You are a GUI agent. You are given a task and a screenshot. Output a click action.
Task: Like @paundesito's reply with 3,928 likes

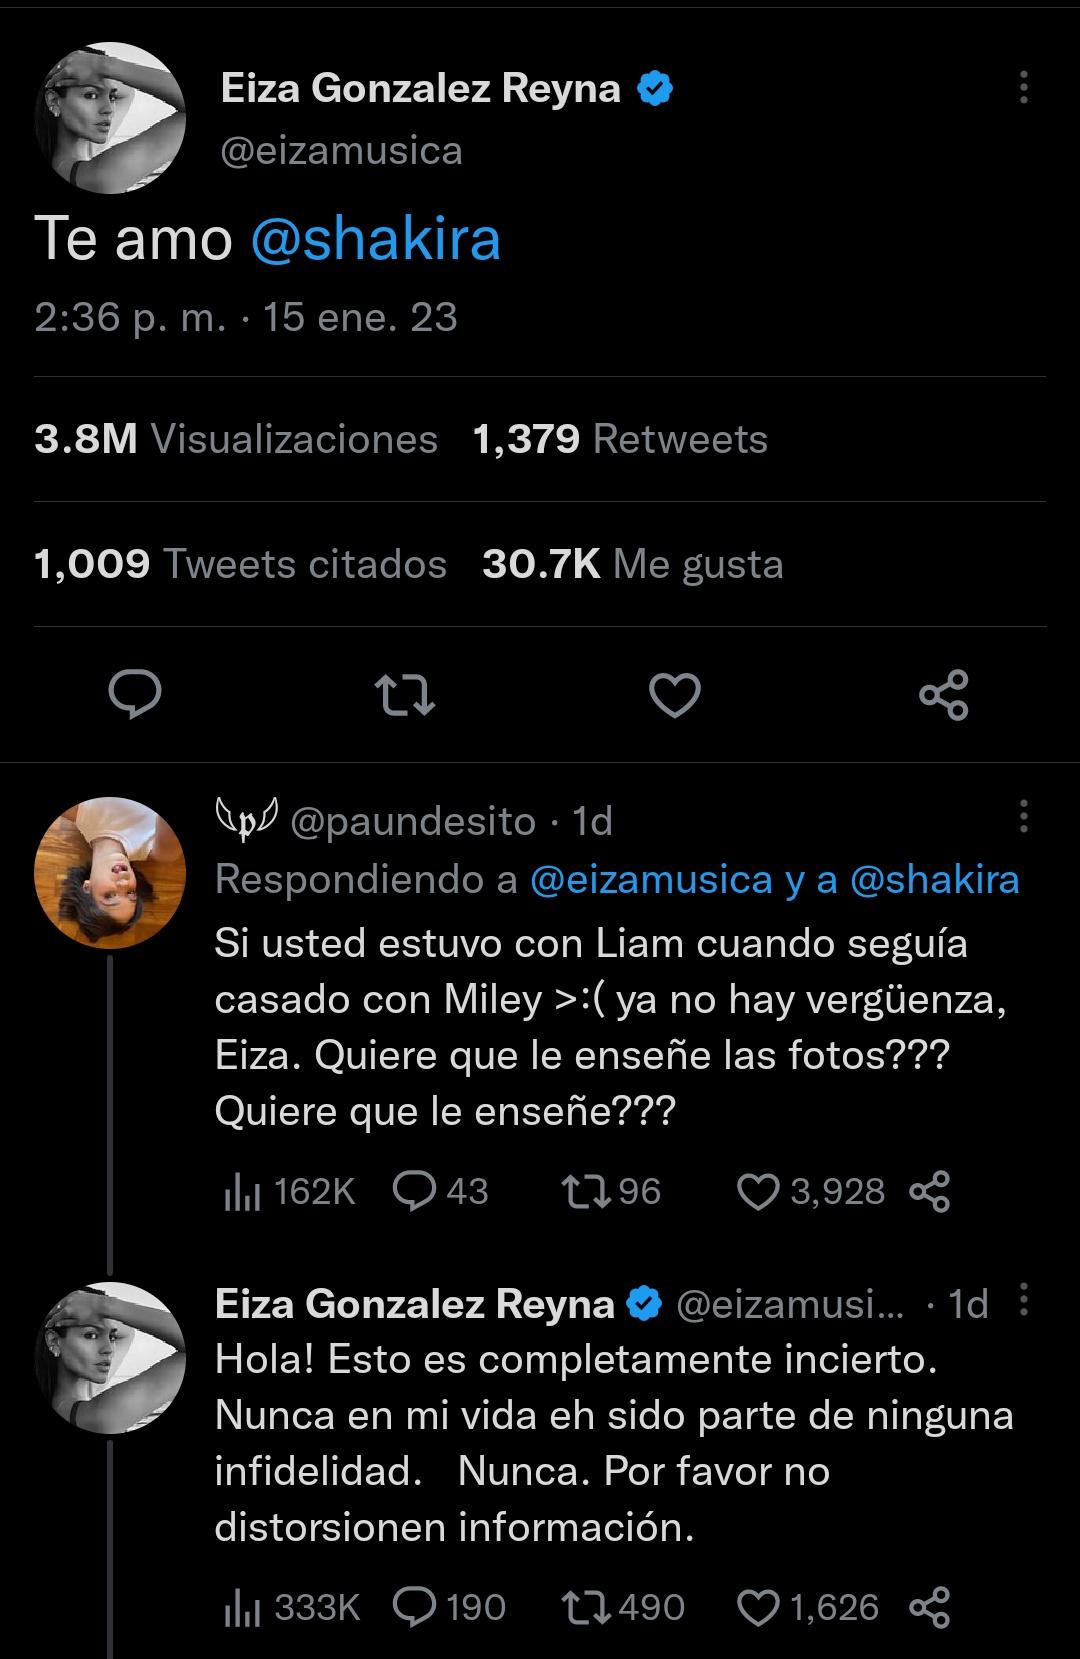tap(757, 1191)
